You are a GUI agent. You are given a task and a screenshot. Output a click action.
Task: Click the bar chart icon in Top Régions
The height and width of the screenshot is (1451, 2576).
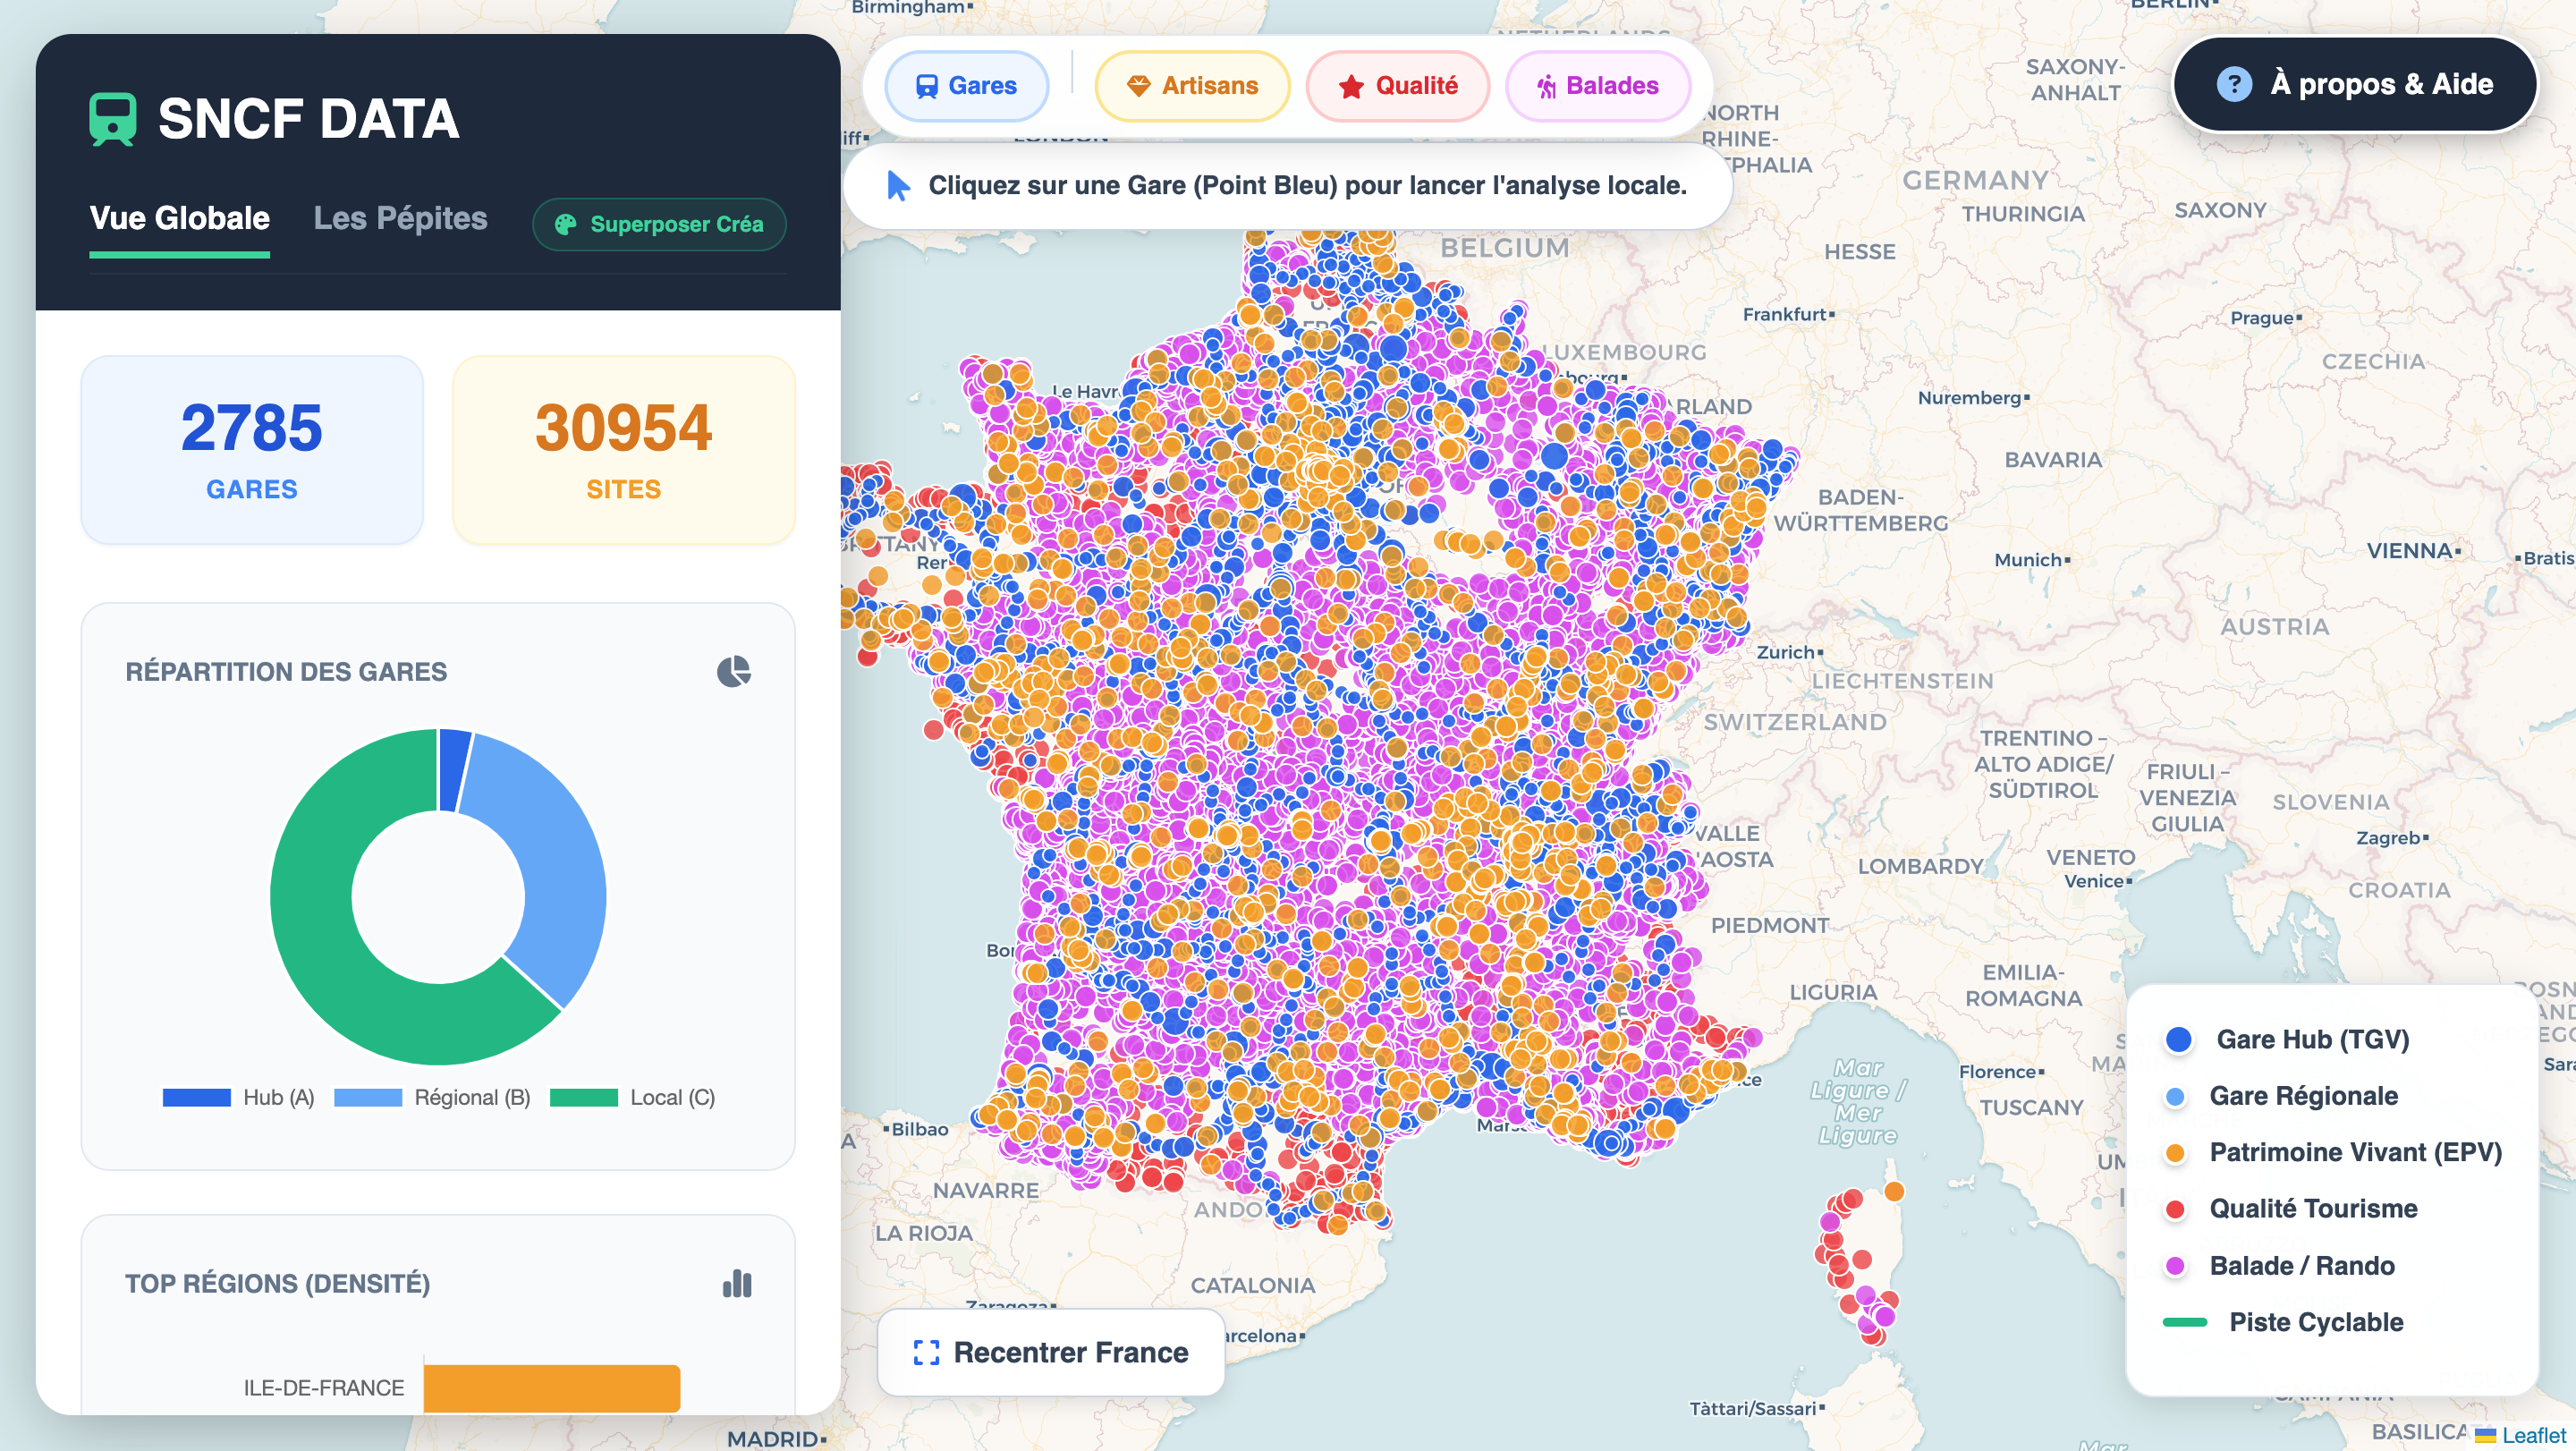click(x=737, y=1283)
